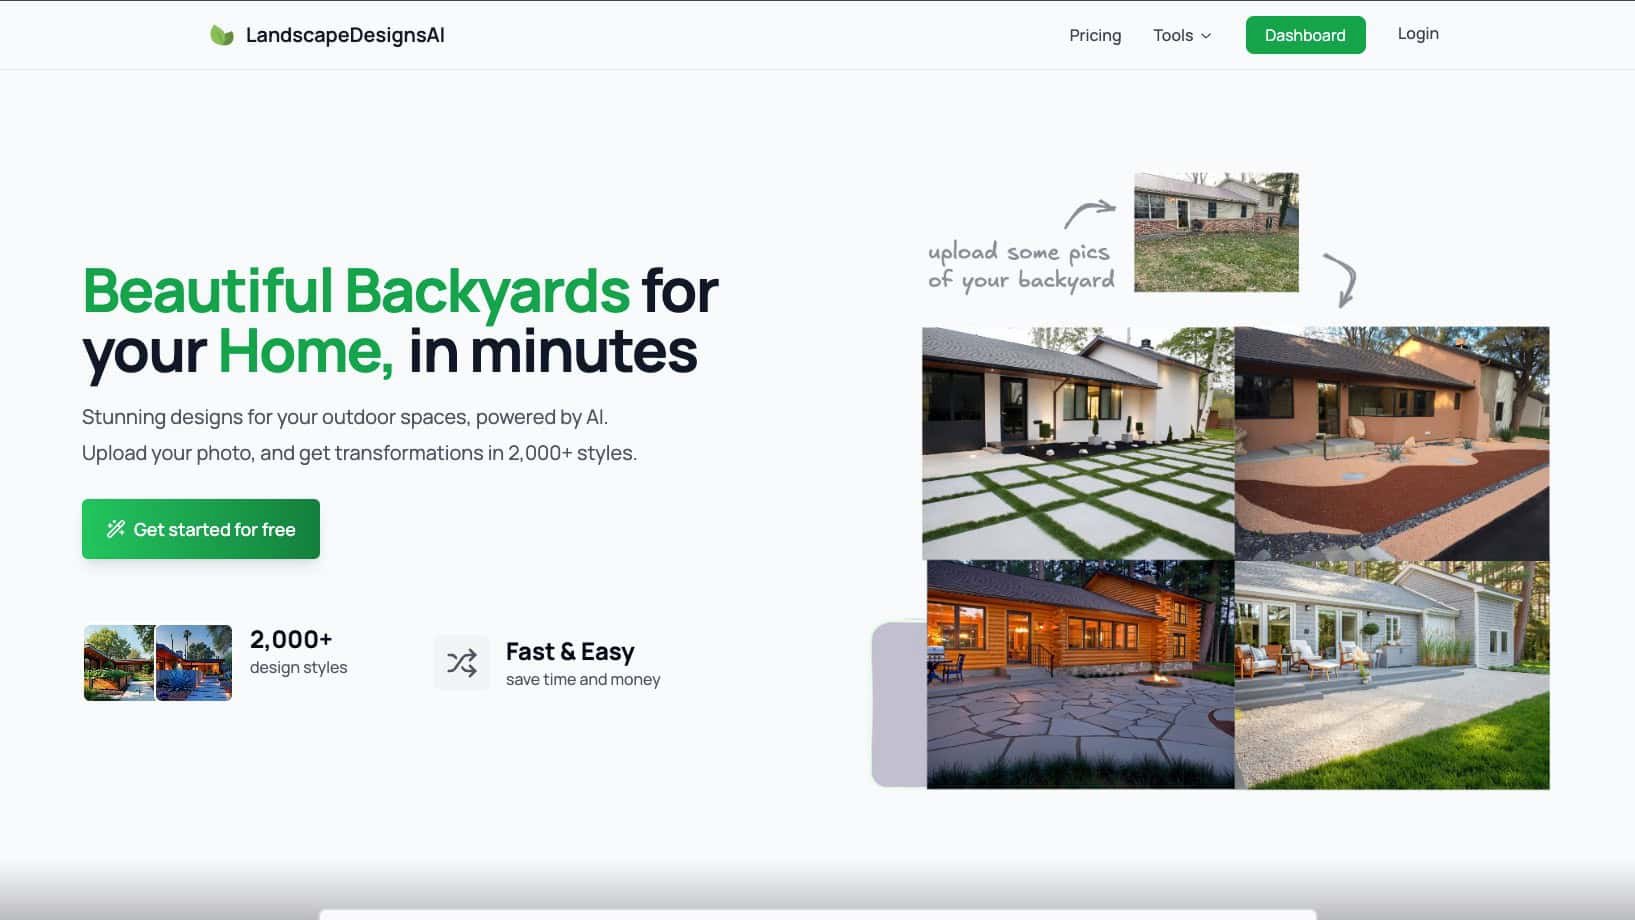Click the log cabin patio design image
This screenshot has height=920, width=1635.
(1077, 675)
